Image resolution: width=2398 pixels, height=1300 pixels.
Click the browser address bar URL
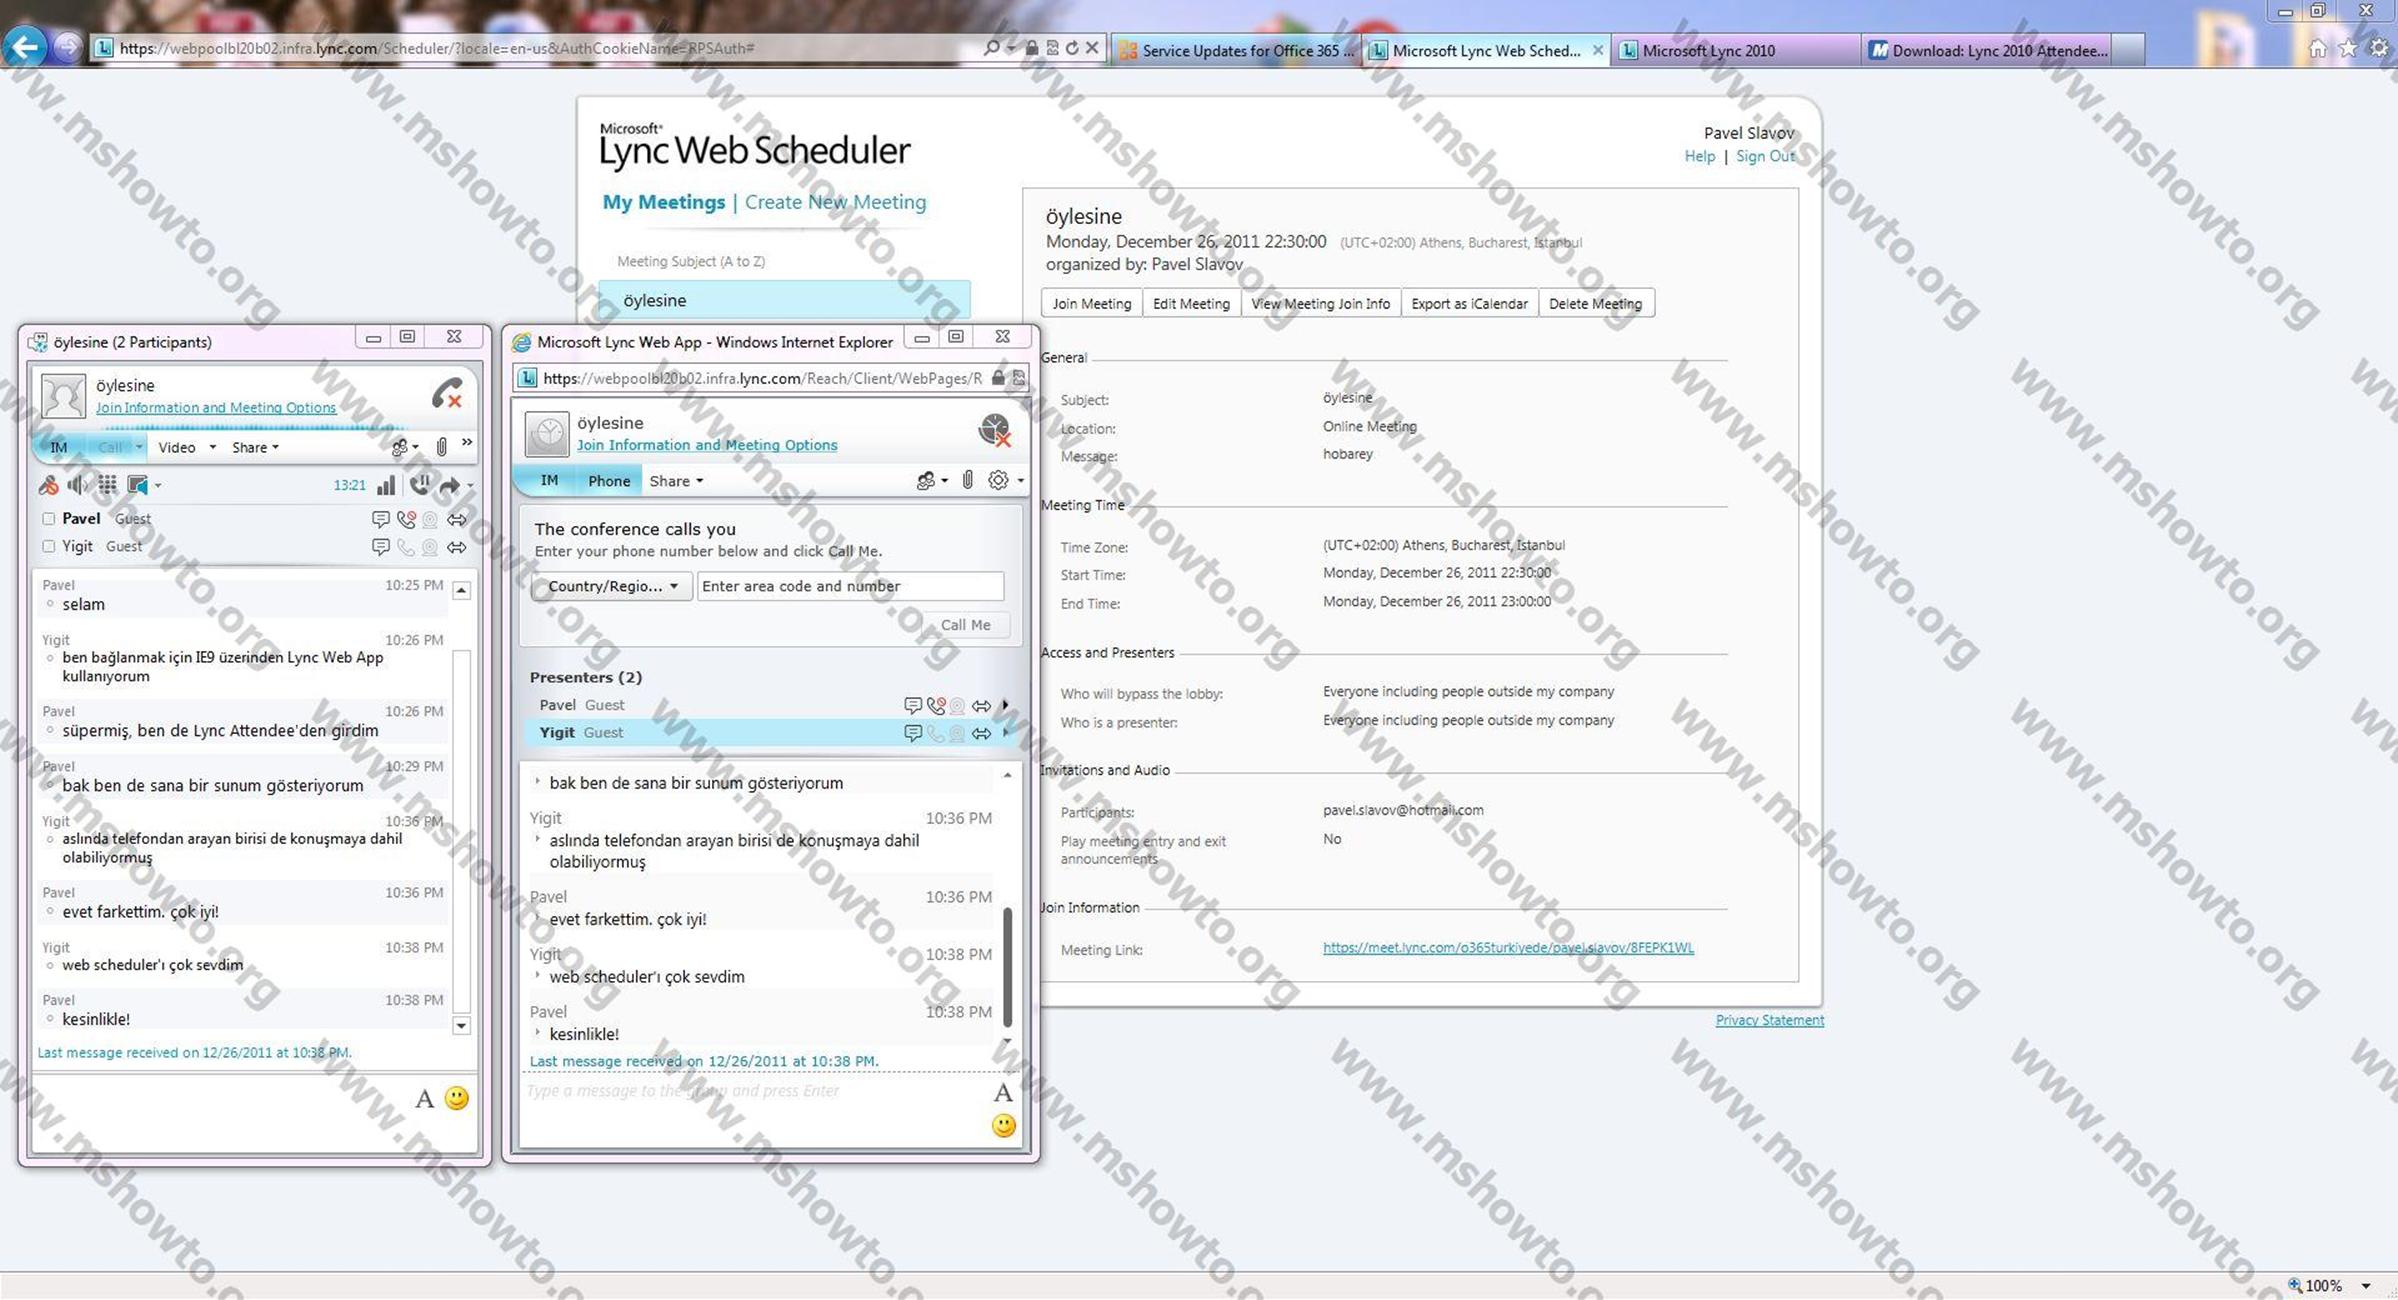point(437,48)
